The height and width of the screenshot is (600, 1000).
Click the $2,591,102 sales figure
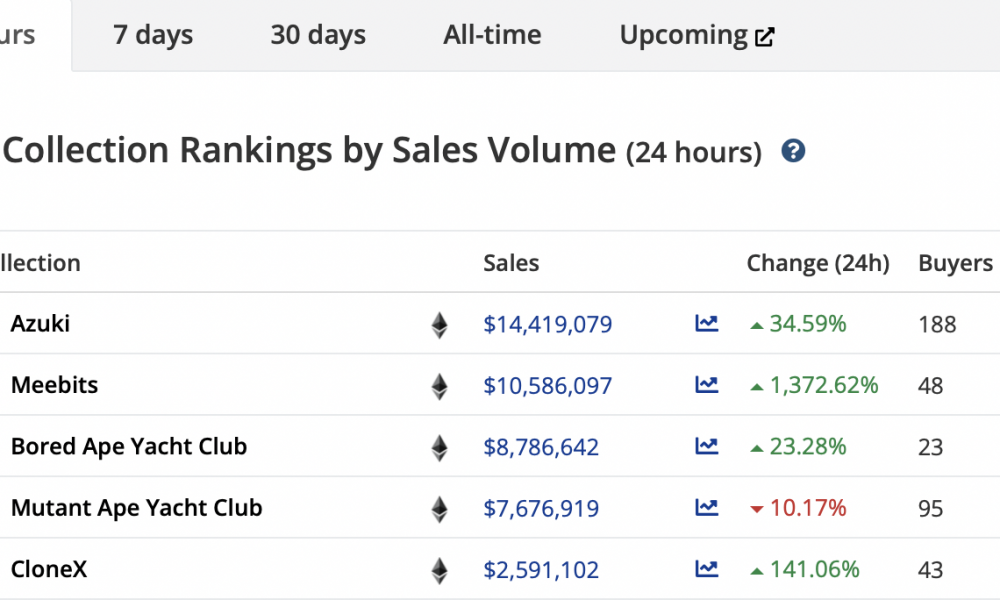point(541,570)
